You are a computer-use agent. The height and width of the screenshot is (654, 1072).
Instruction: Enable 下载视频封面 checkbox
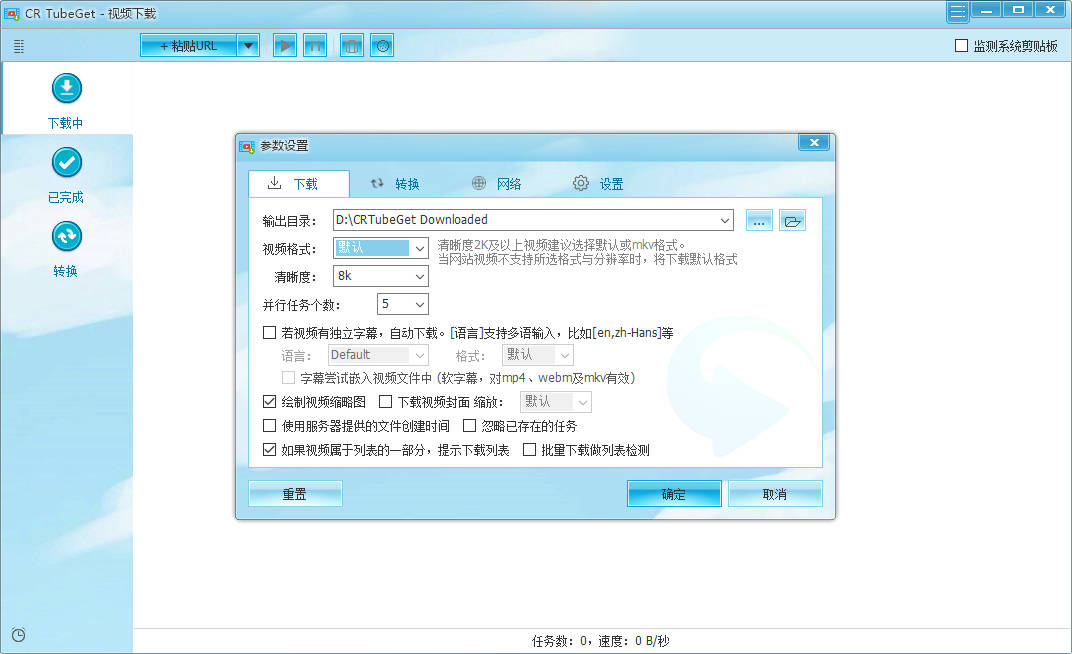tap(386, 402)
